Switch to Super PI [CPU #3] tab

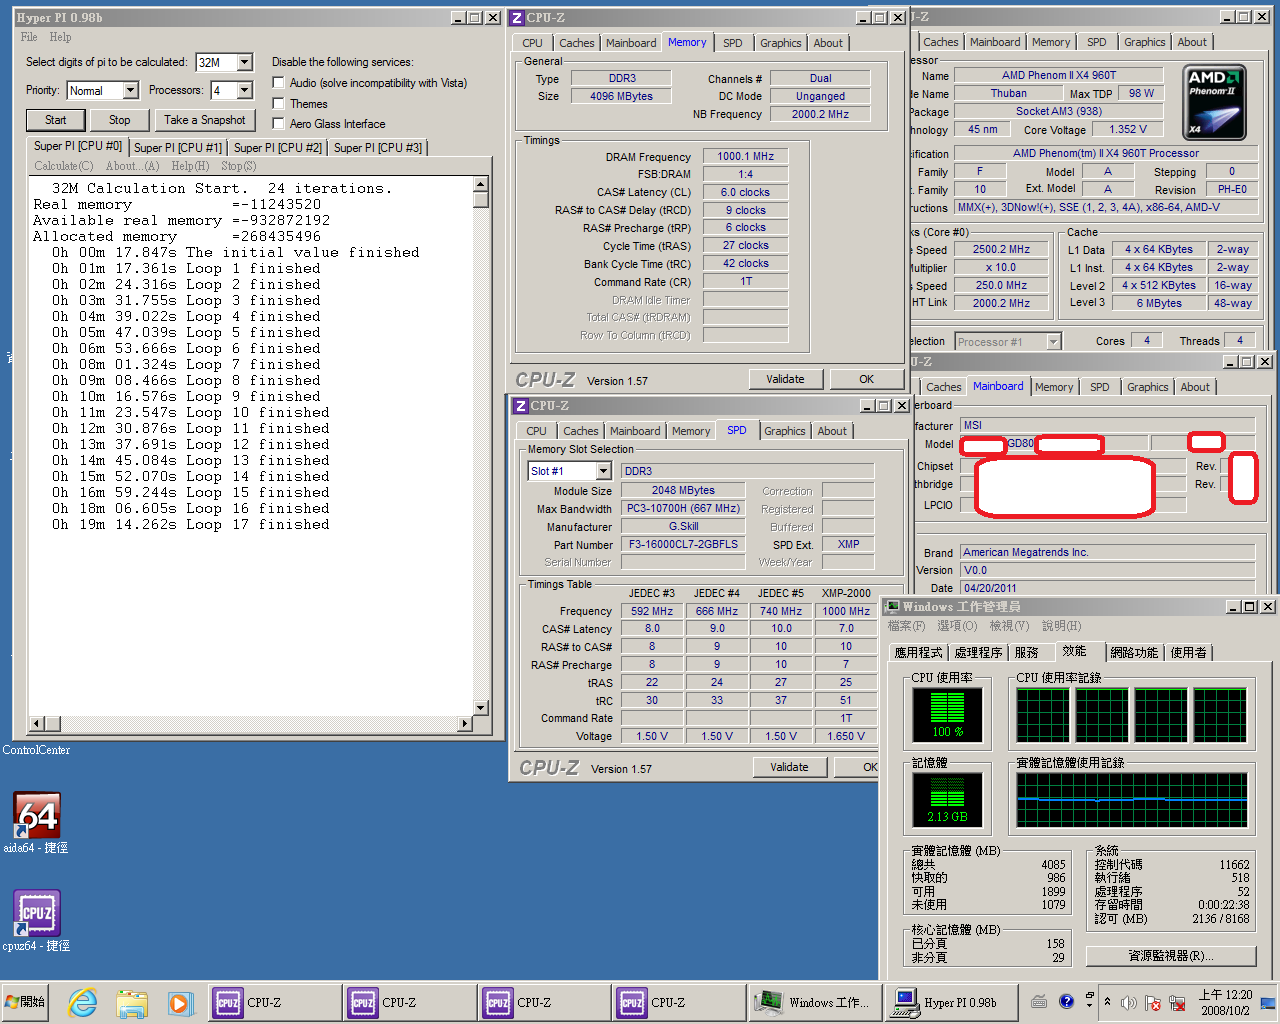[378, 147]
